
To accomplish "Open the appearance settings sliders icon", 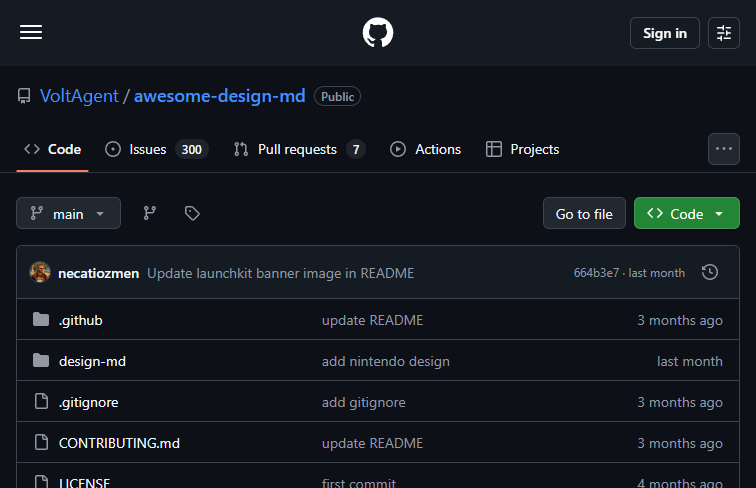I will [724, 33].
